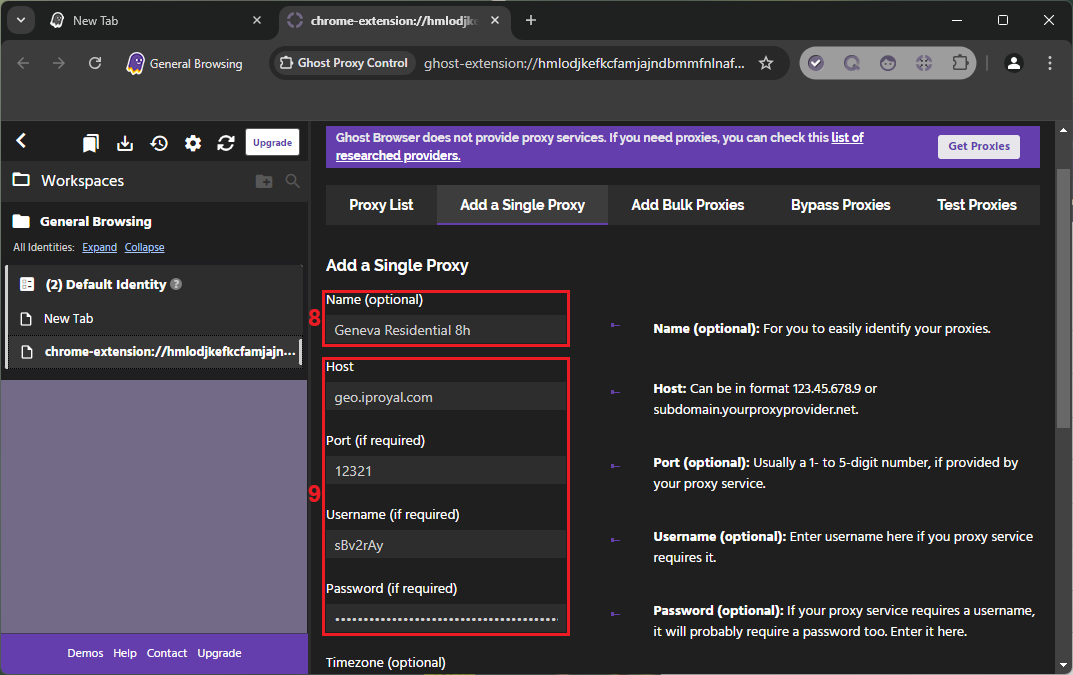The image size is (1073, 675).
Task: Collapse all identities link
Action: (x=144, y=247)
